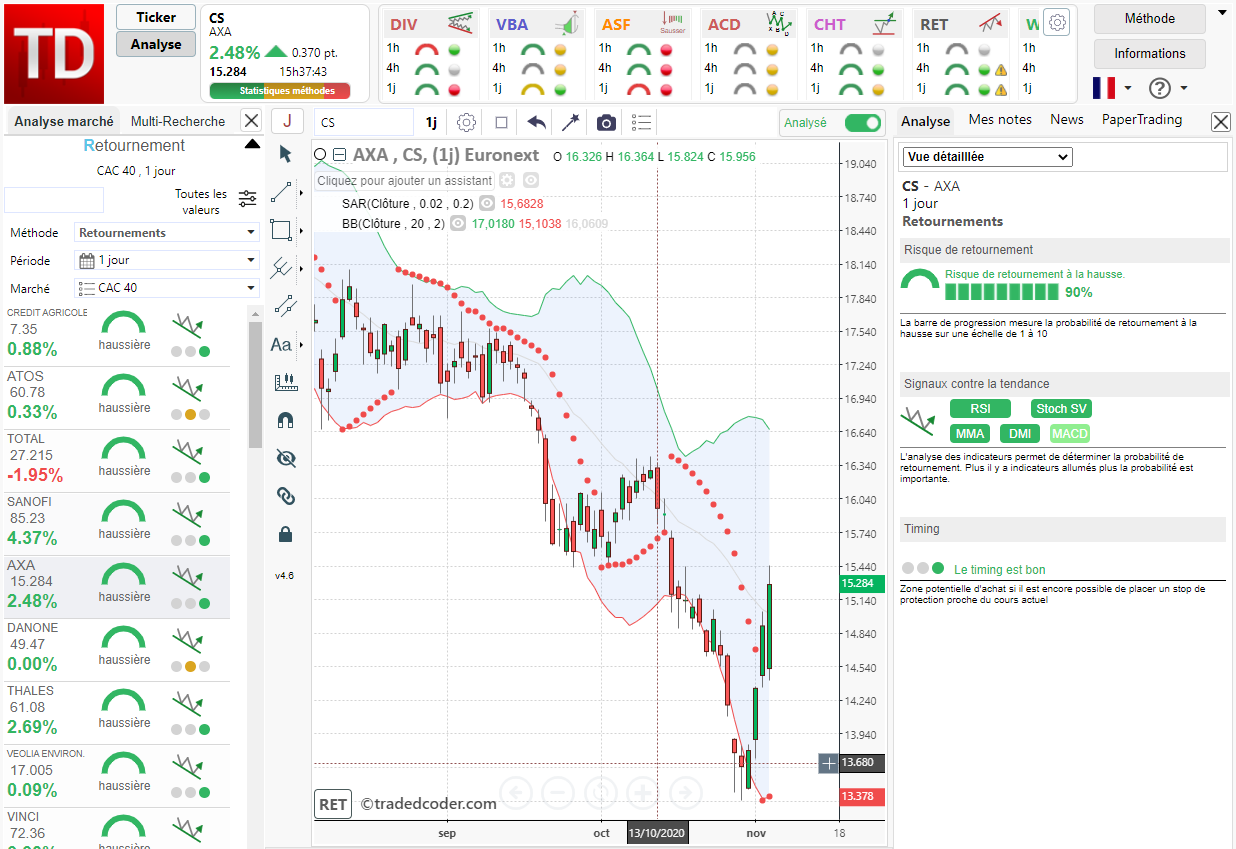
Task: Click the DIV method divergence icon
Action: tap(461, 23)
